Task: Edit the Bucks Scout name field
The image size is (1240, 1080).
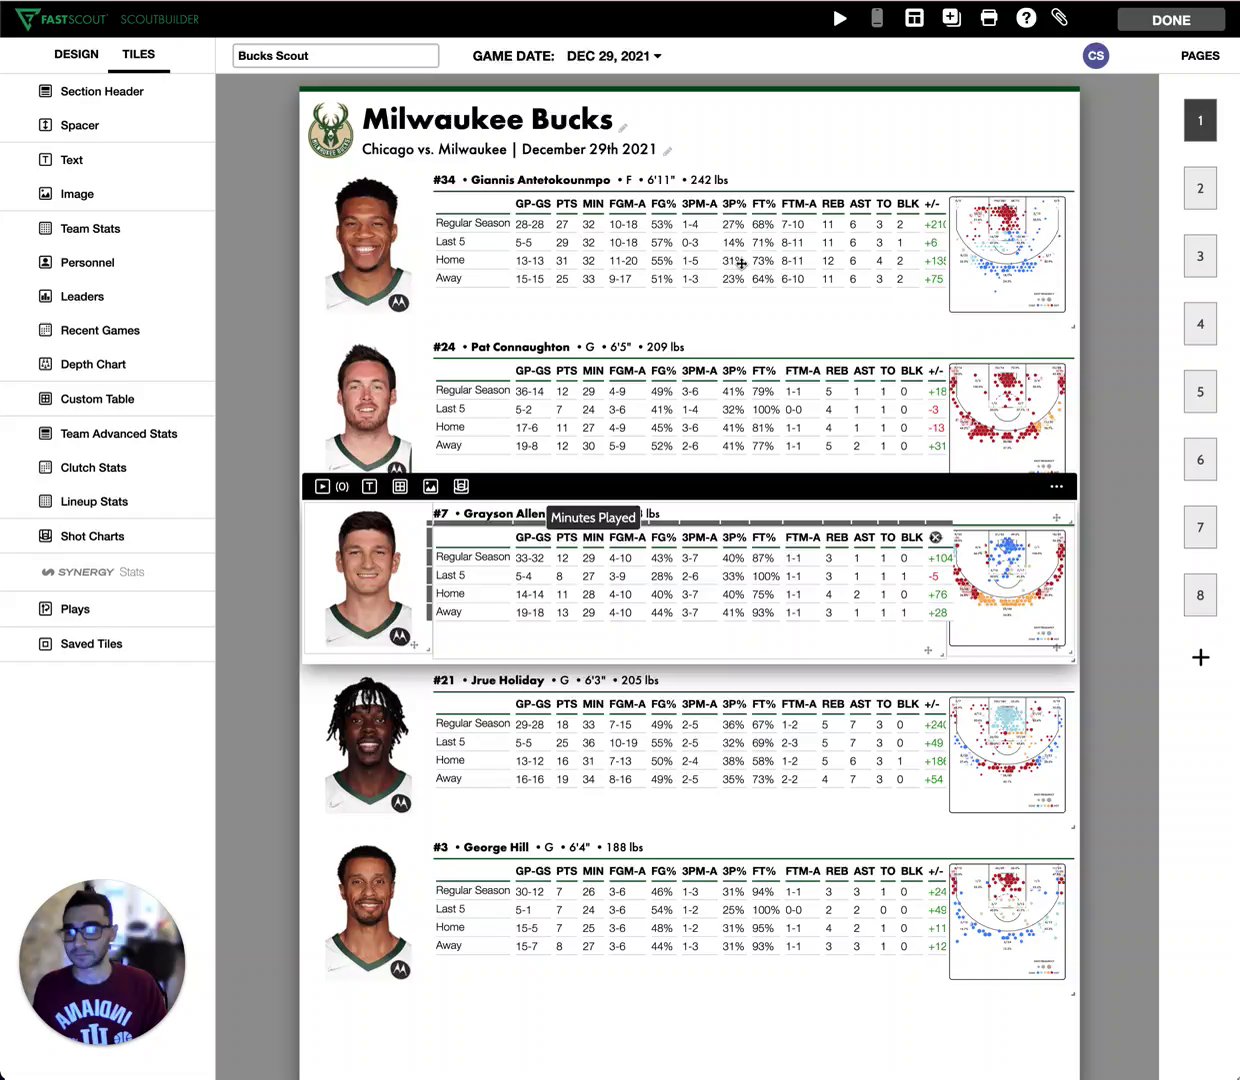Action: tap(336, 56)
